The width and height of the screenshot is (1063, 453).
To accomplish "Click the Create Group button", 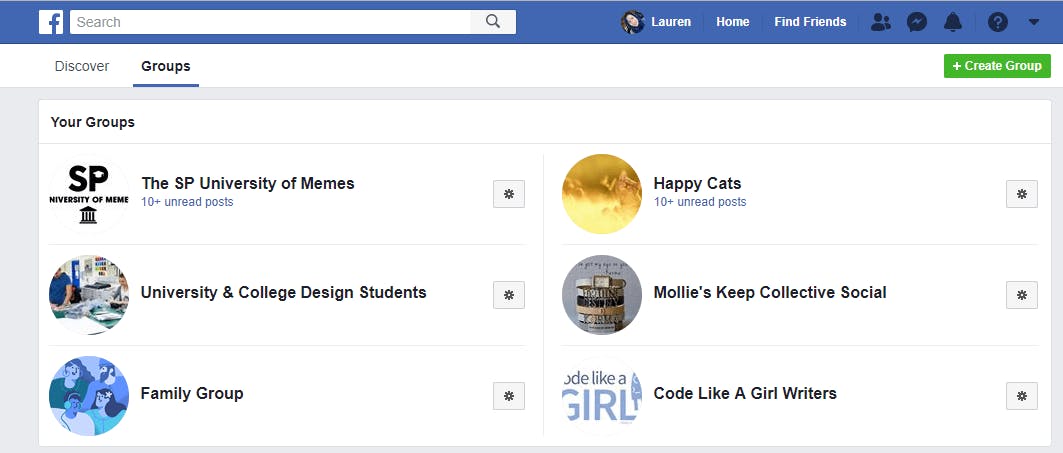I will point(997,66).
